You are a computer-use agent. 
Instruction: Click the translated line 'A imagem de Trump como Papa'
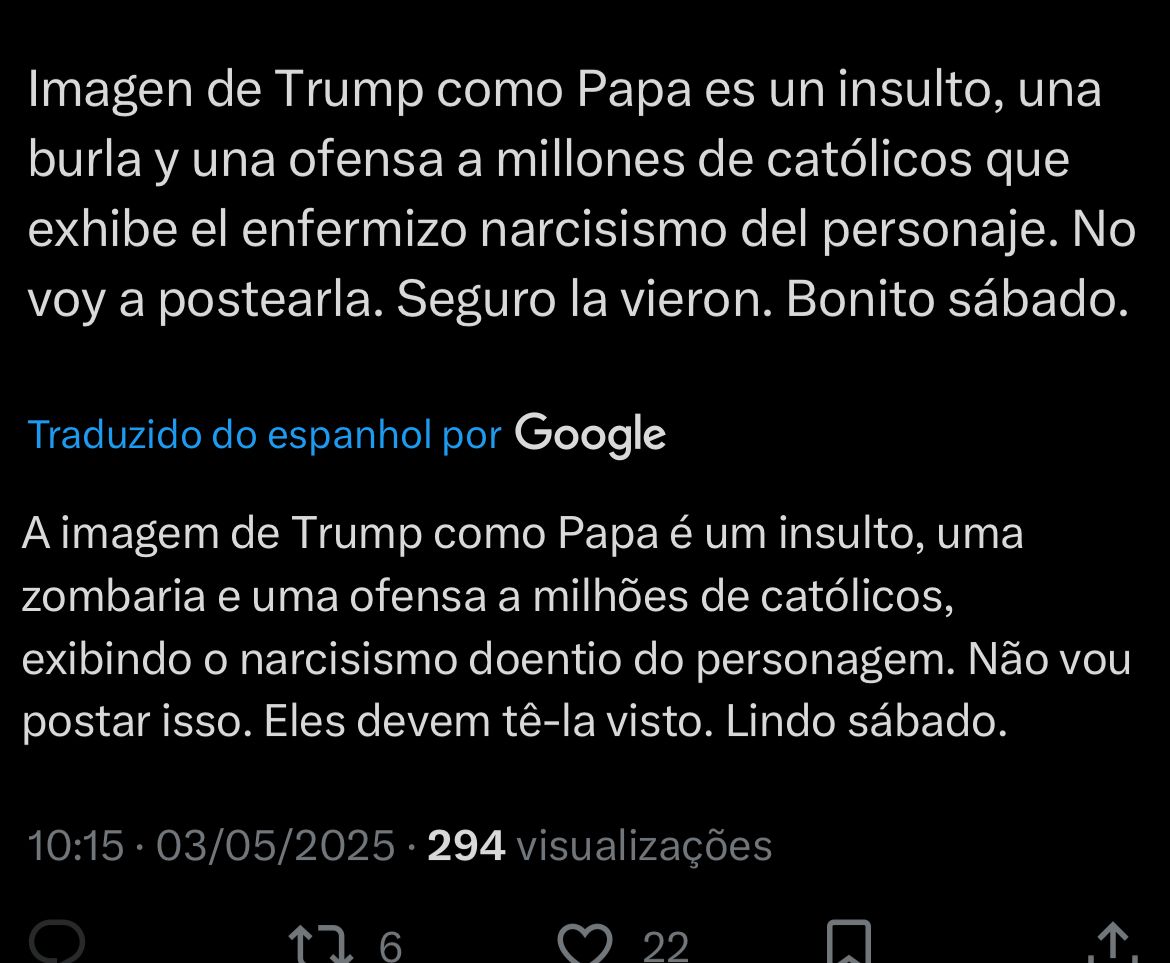(x=340, y=535)
